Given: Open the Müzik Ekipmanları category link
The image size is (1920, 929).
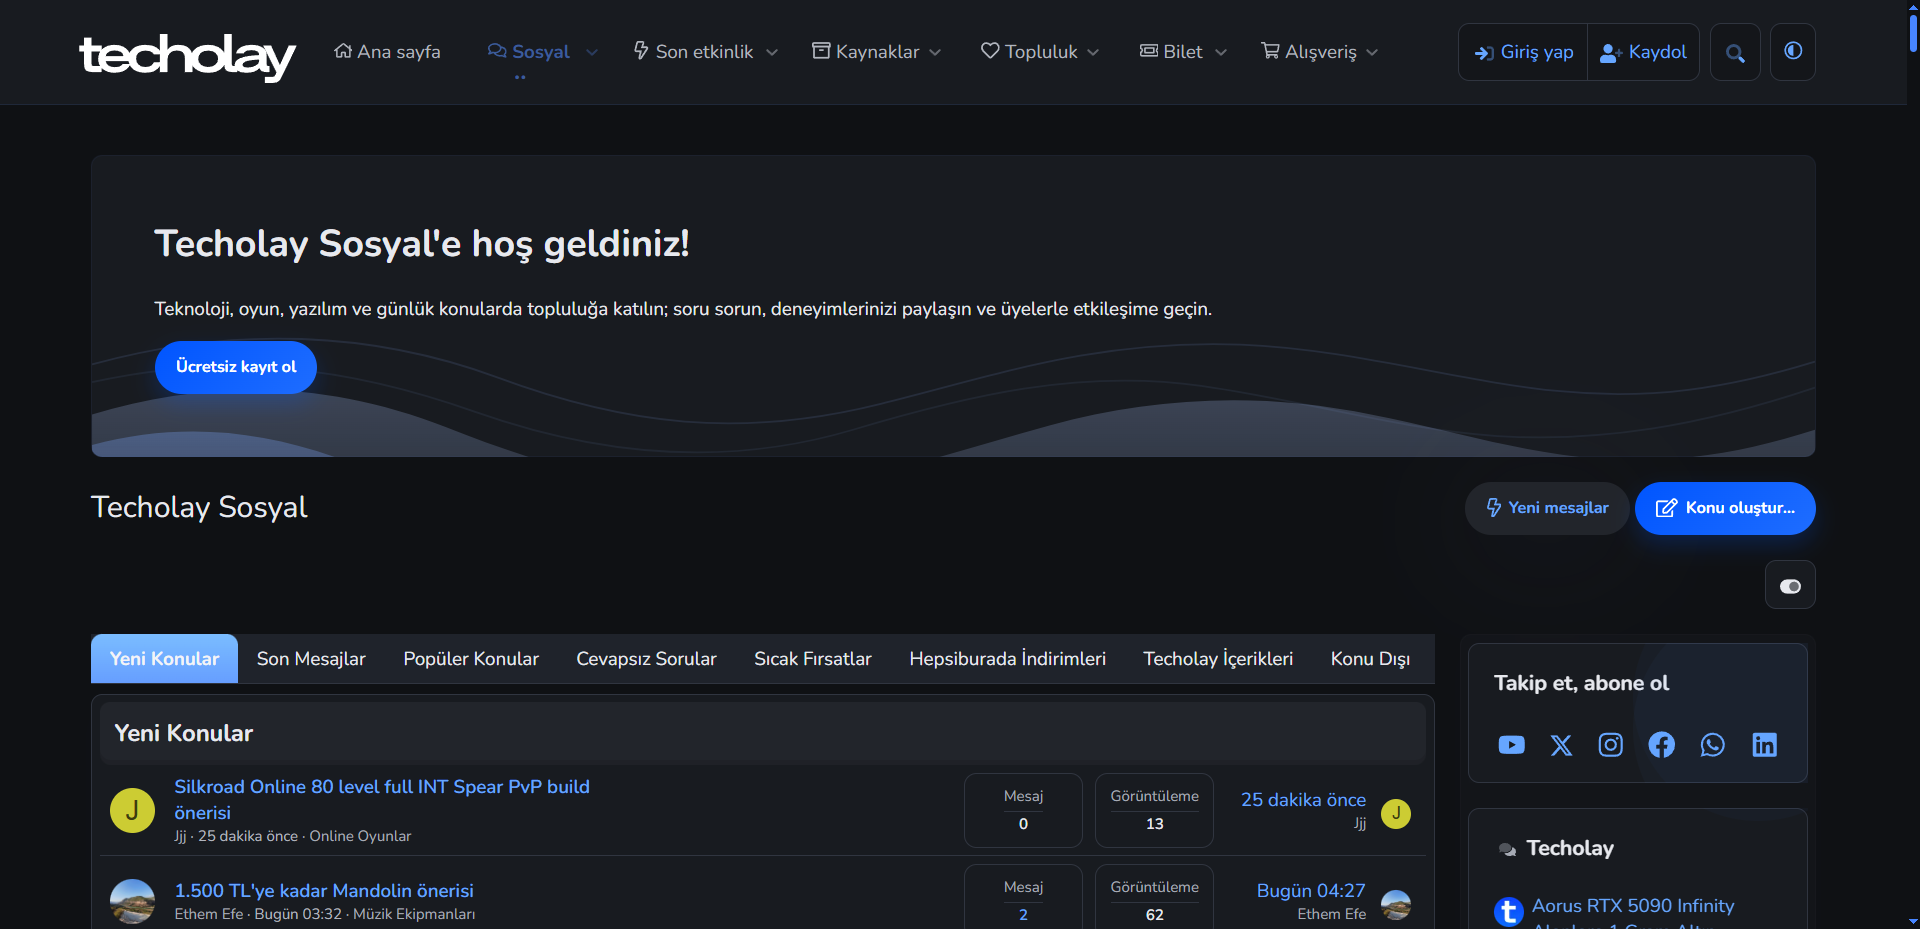Looking at the screenshot, I should click(x=414, y=914).
